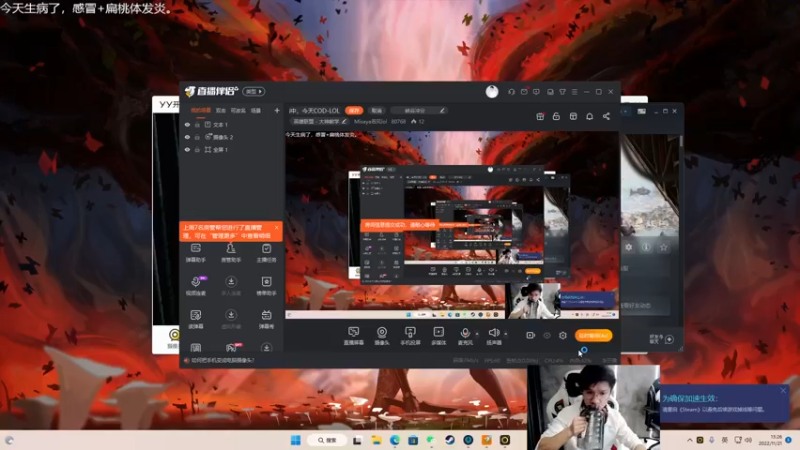Open the Windows Start menu
This screenshot has width=800, height=450.
[x=295, y=440]
